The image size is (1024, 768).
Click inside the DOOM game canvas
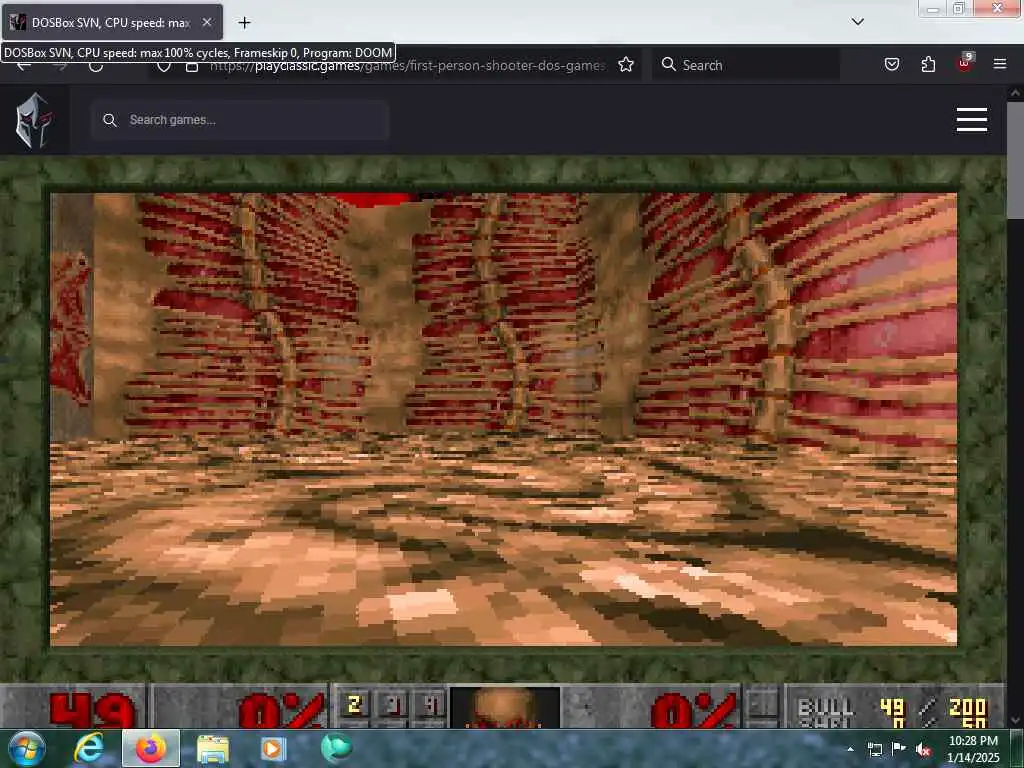[504, 419]
